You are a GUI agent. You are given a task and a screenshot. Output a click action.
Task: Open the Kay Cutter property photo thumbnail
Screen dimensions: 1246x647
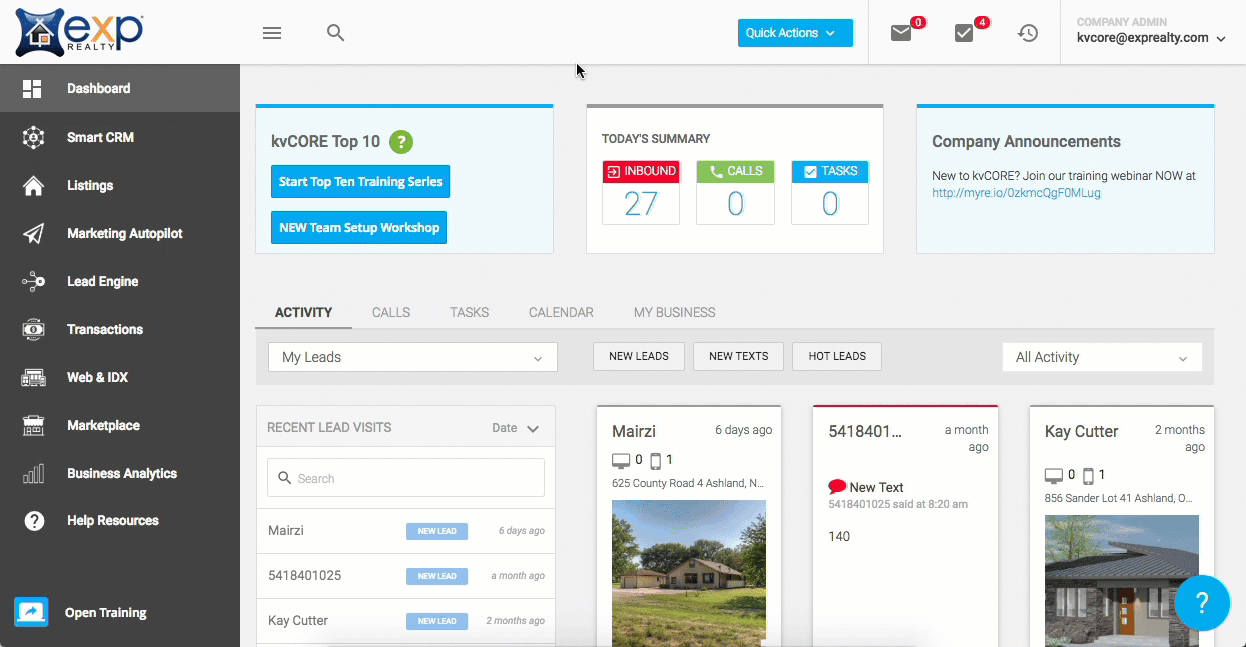click(x=1122, y=581)
